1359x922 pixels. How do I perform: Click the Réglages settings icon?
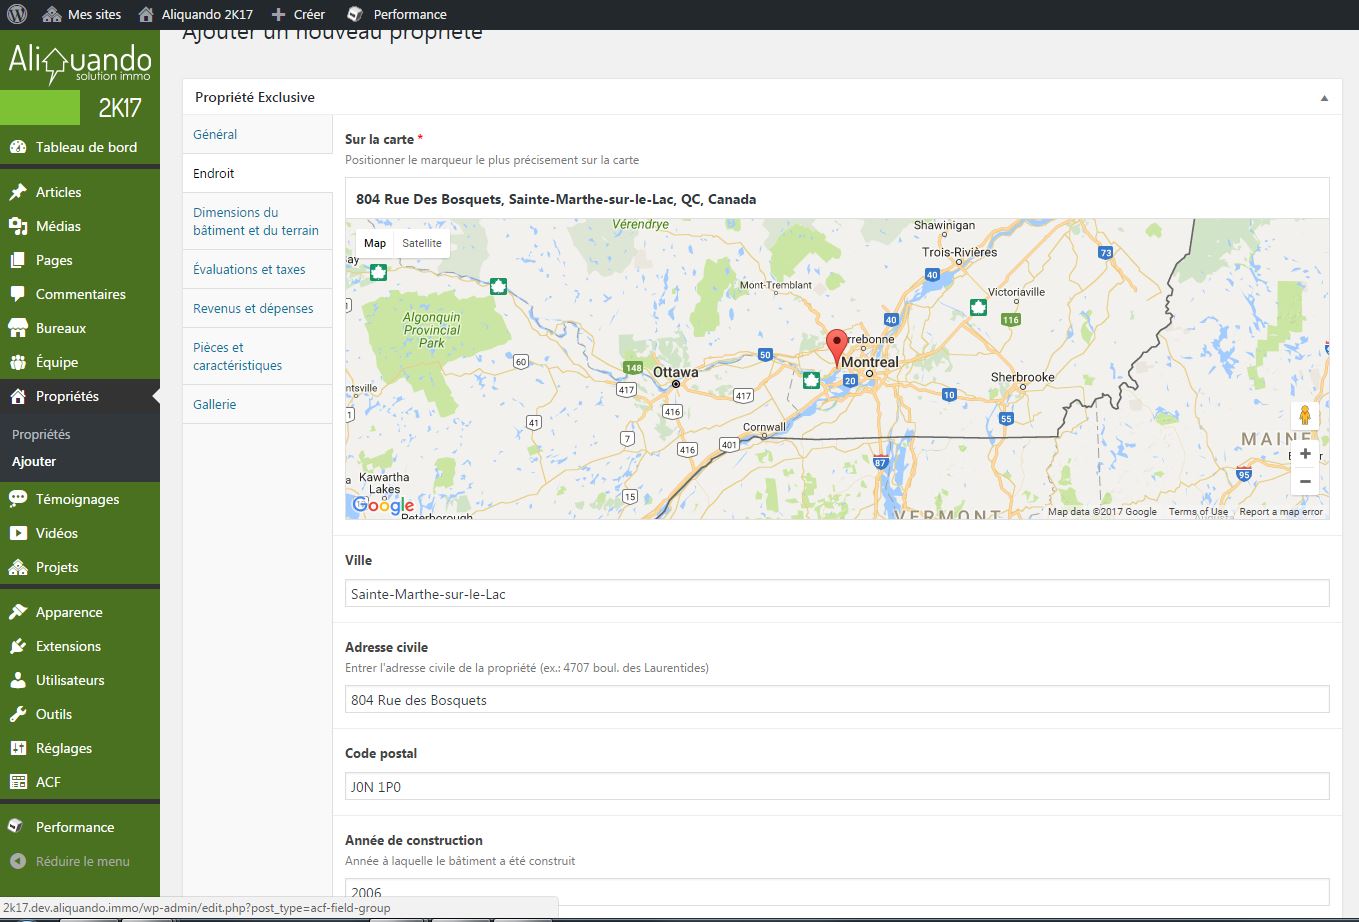(18, 748)
